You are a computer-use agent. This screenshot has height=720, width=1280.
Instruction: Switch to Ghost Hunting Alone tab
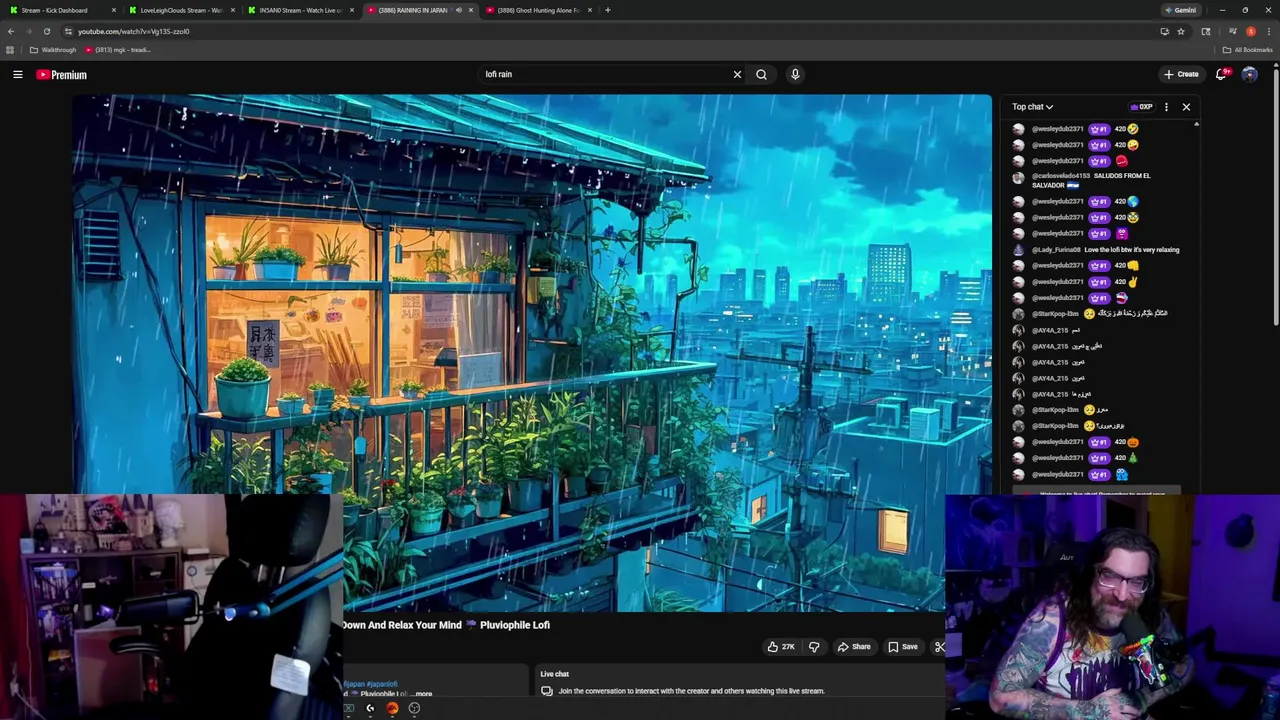pyautogui.click(x=537, y=10)
